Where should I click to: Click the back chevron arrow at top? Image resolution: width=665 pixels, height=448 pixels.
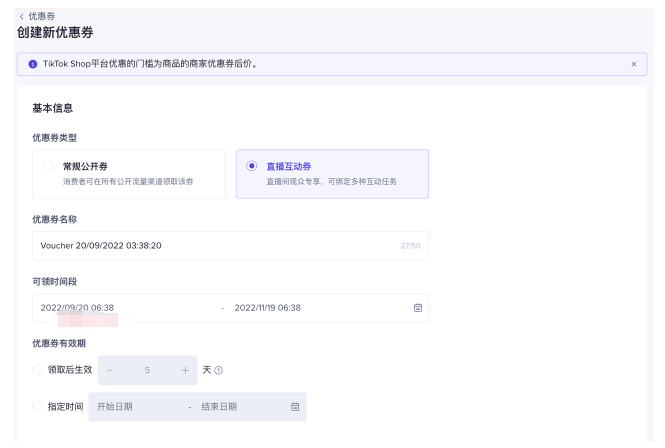[21, 16]
